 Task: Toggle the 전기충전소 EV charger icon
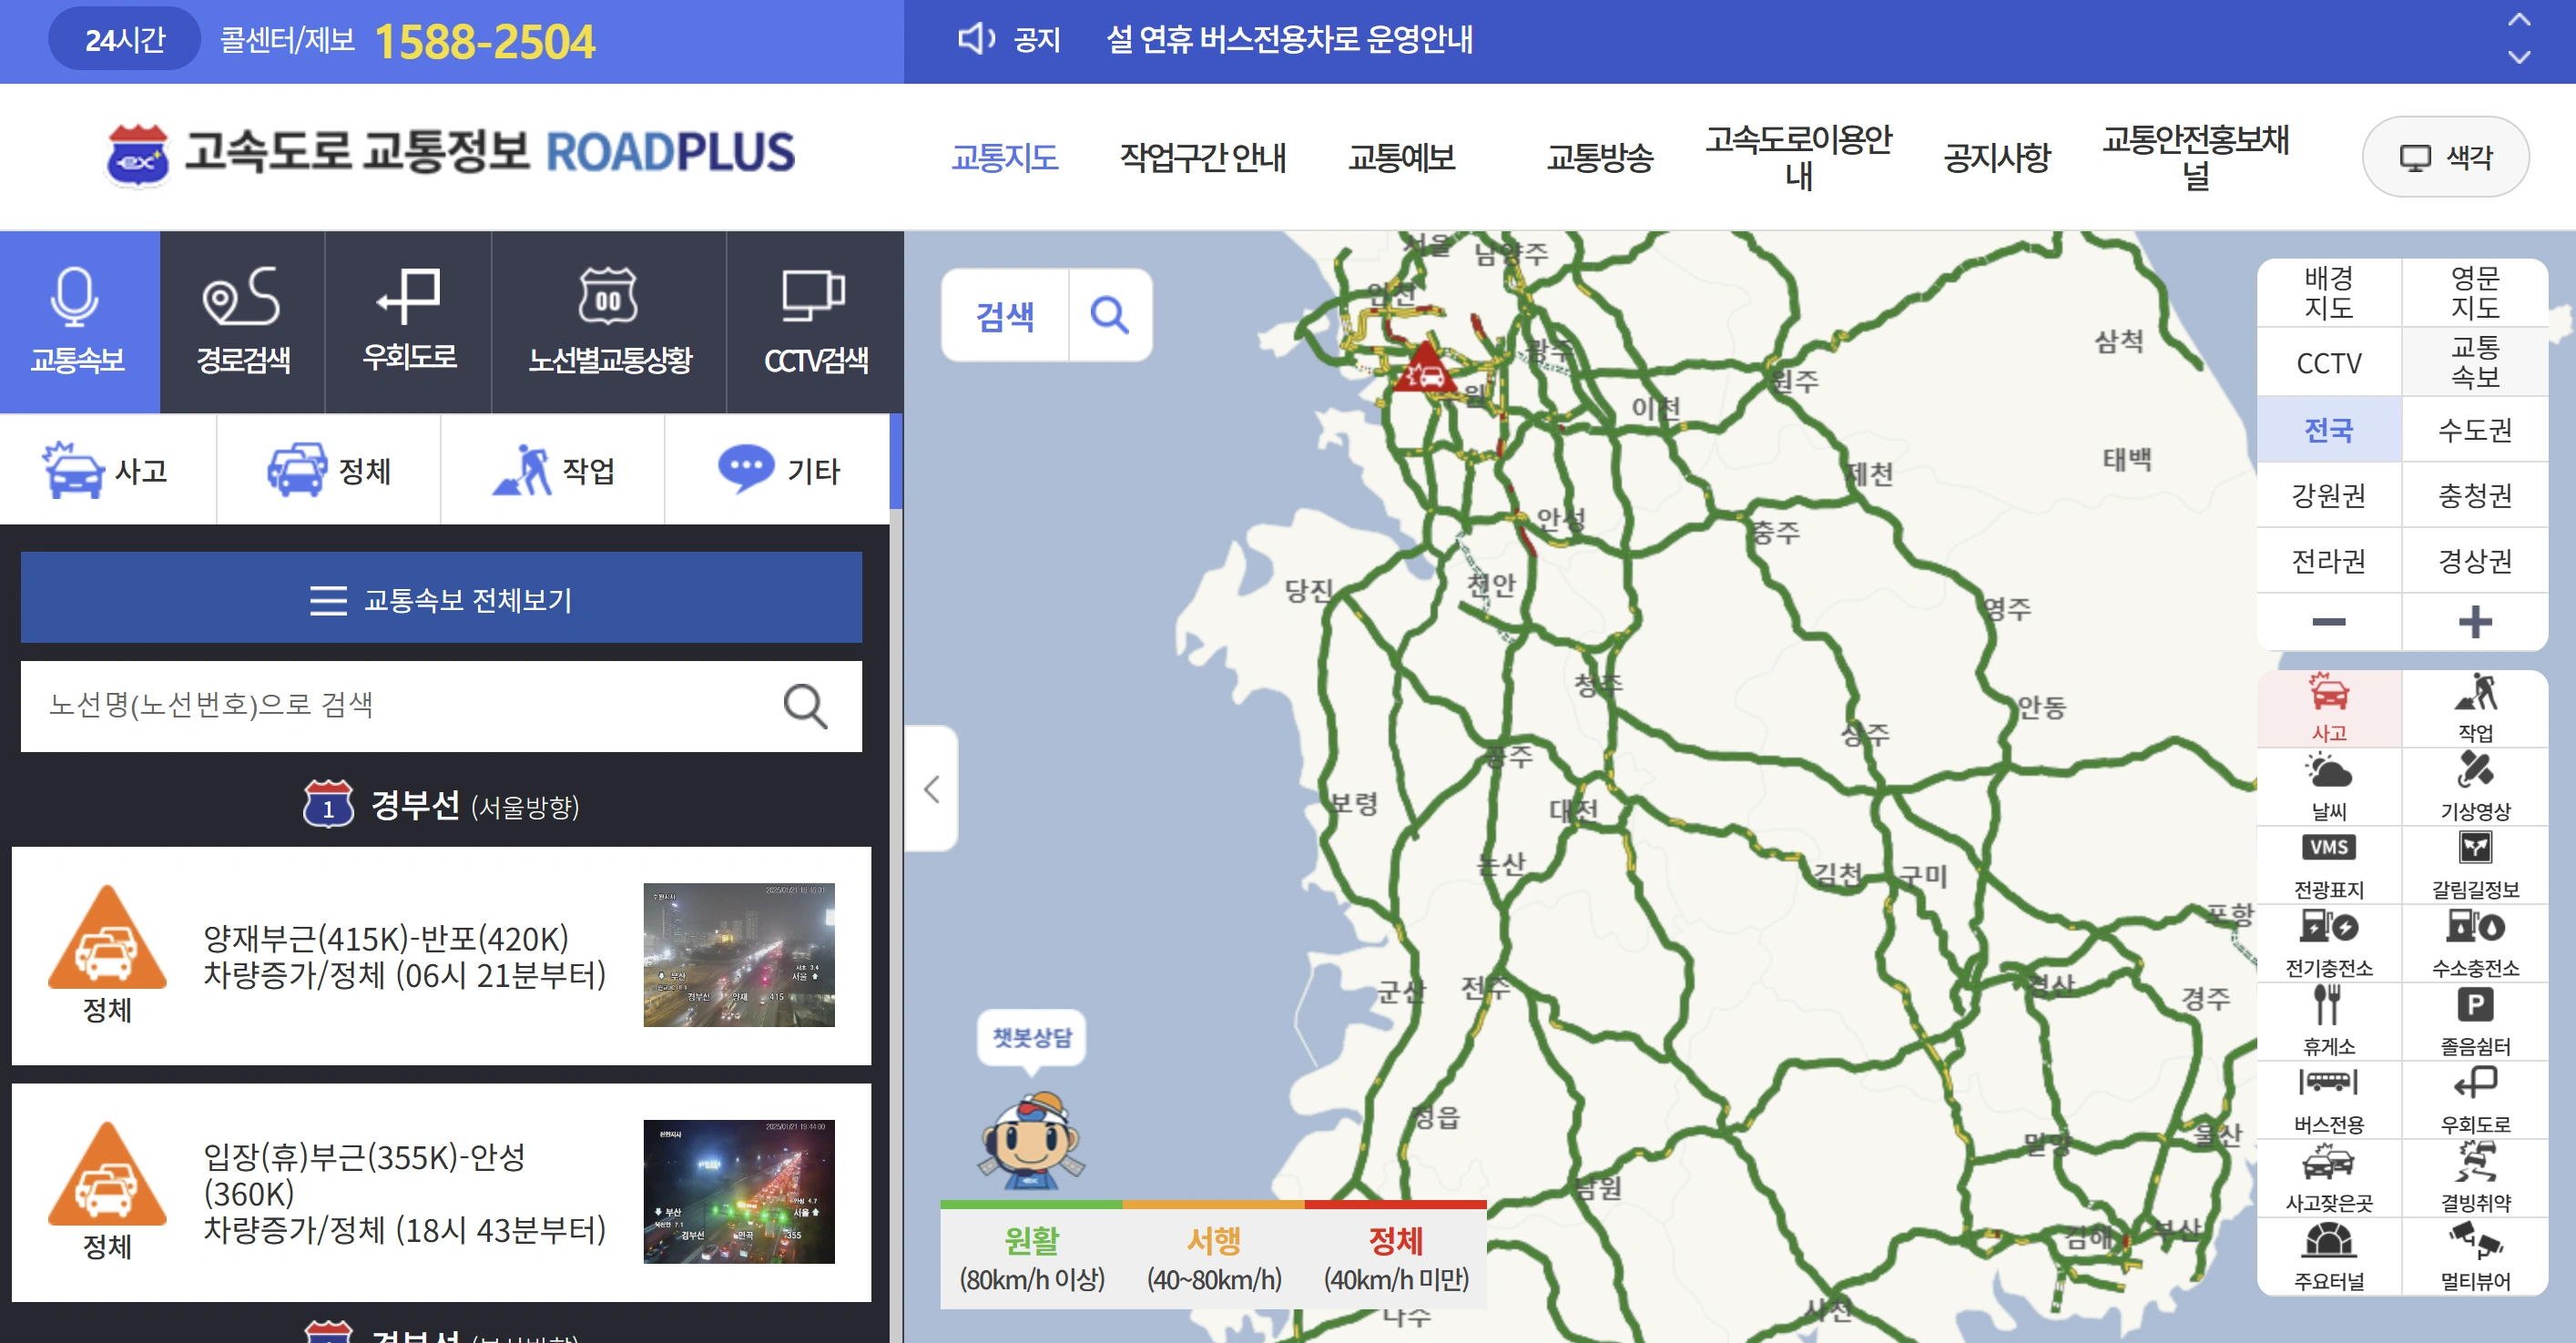2329,943
